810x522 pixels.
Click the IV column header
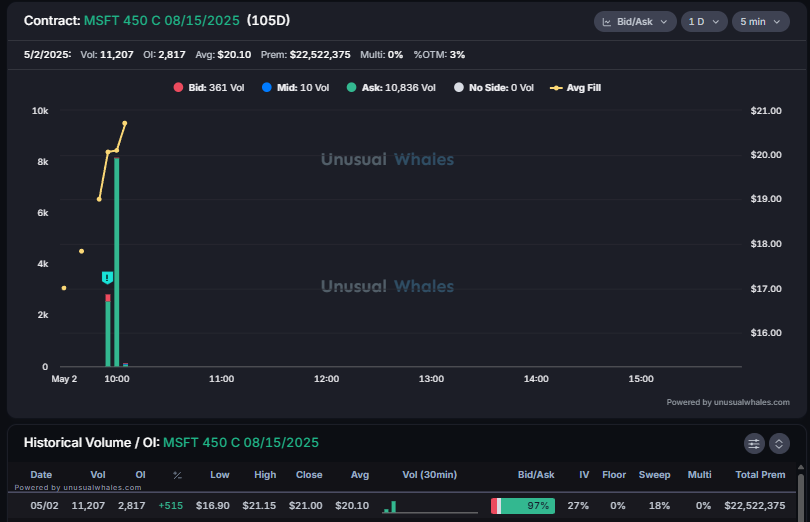[x=584, y=474]
